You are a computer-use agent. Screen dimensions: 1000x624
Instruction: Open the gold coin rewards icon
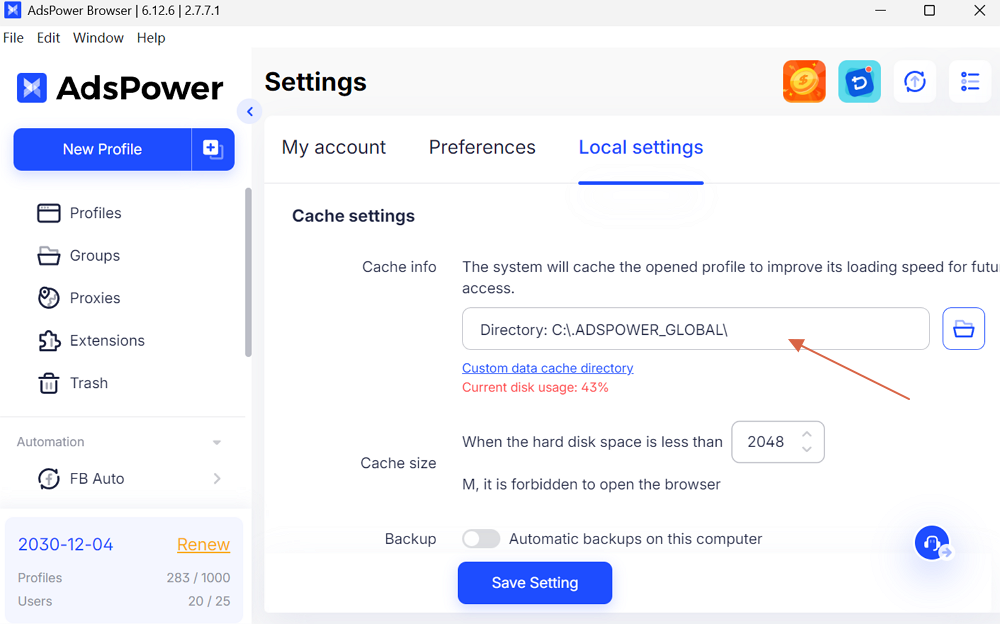pyautogui.click(x=804, y=82)
